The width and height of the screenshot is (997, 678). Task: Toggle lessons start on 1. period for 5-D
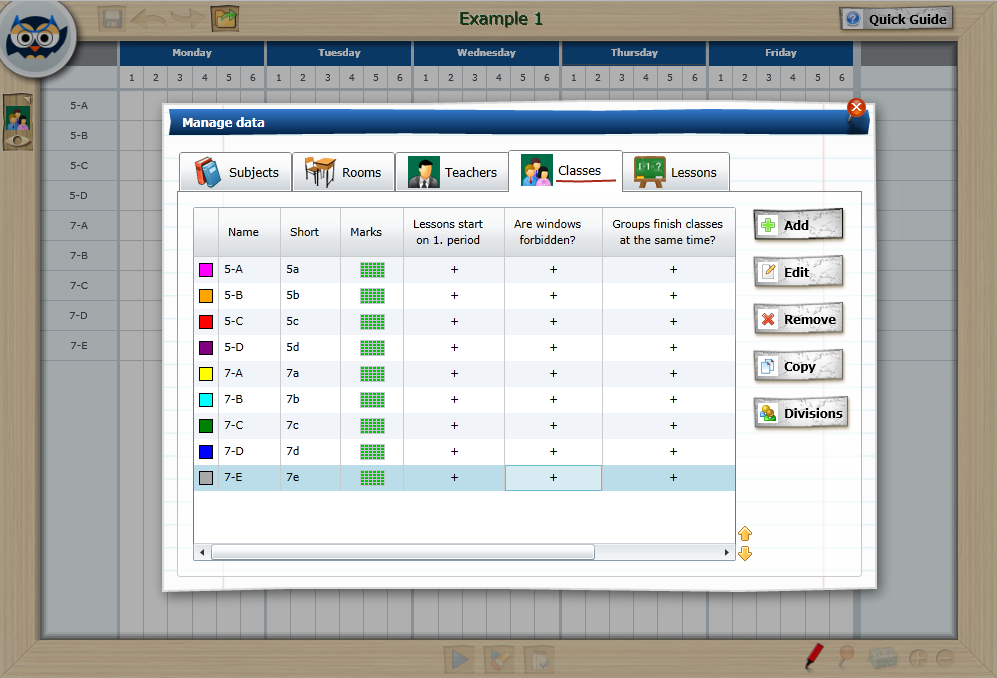[x=454, y=348]
